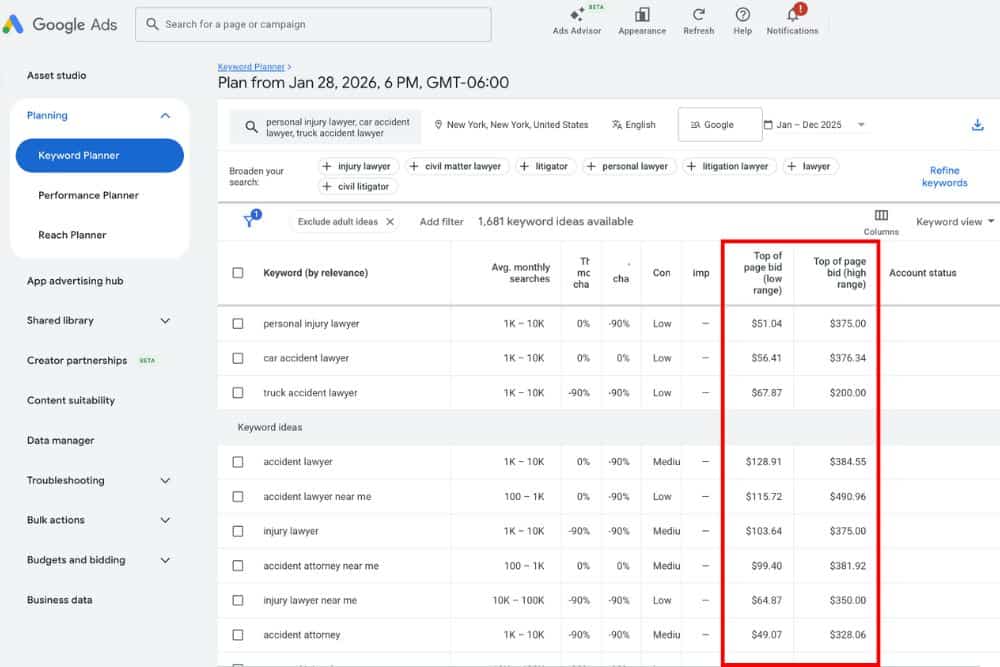
Task: Tick the select-all header checkbox
Action: 238,273
